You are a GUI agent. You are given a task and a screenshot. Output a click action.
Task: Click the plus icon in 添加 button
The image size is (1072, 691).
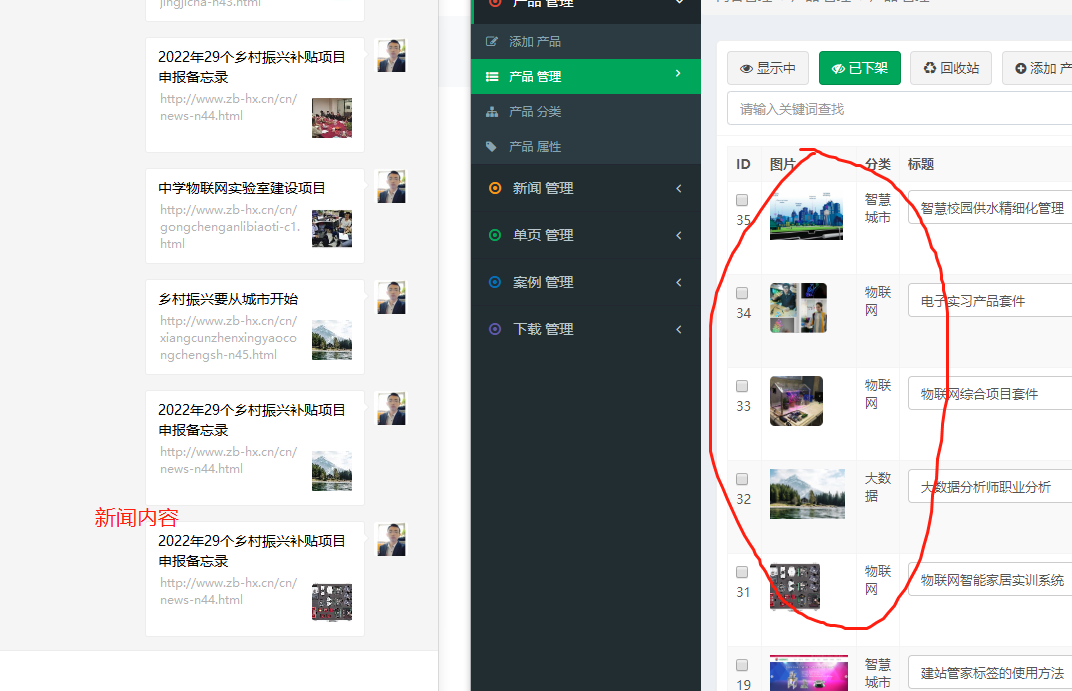click(1021, 68)
